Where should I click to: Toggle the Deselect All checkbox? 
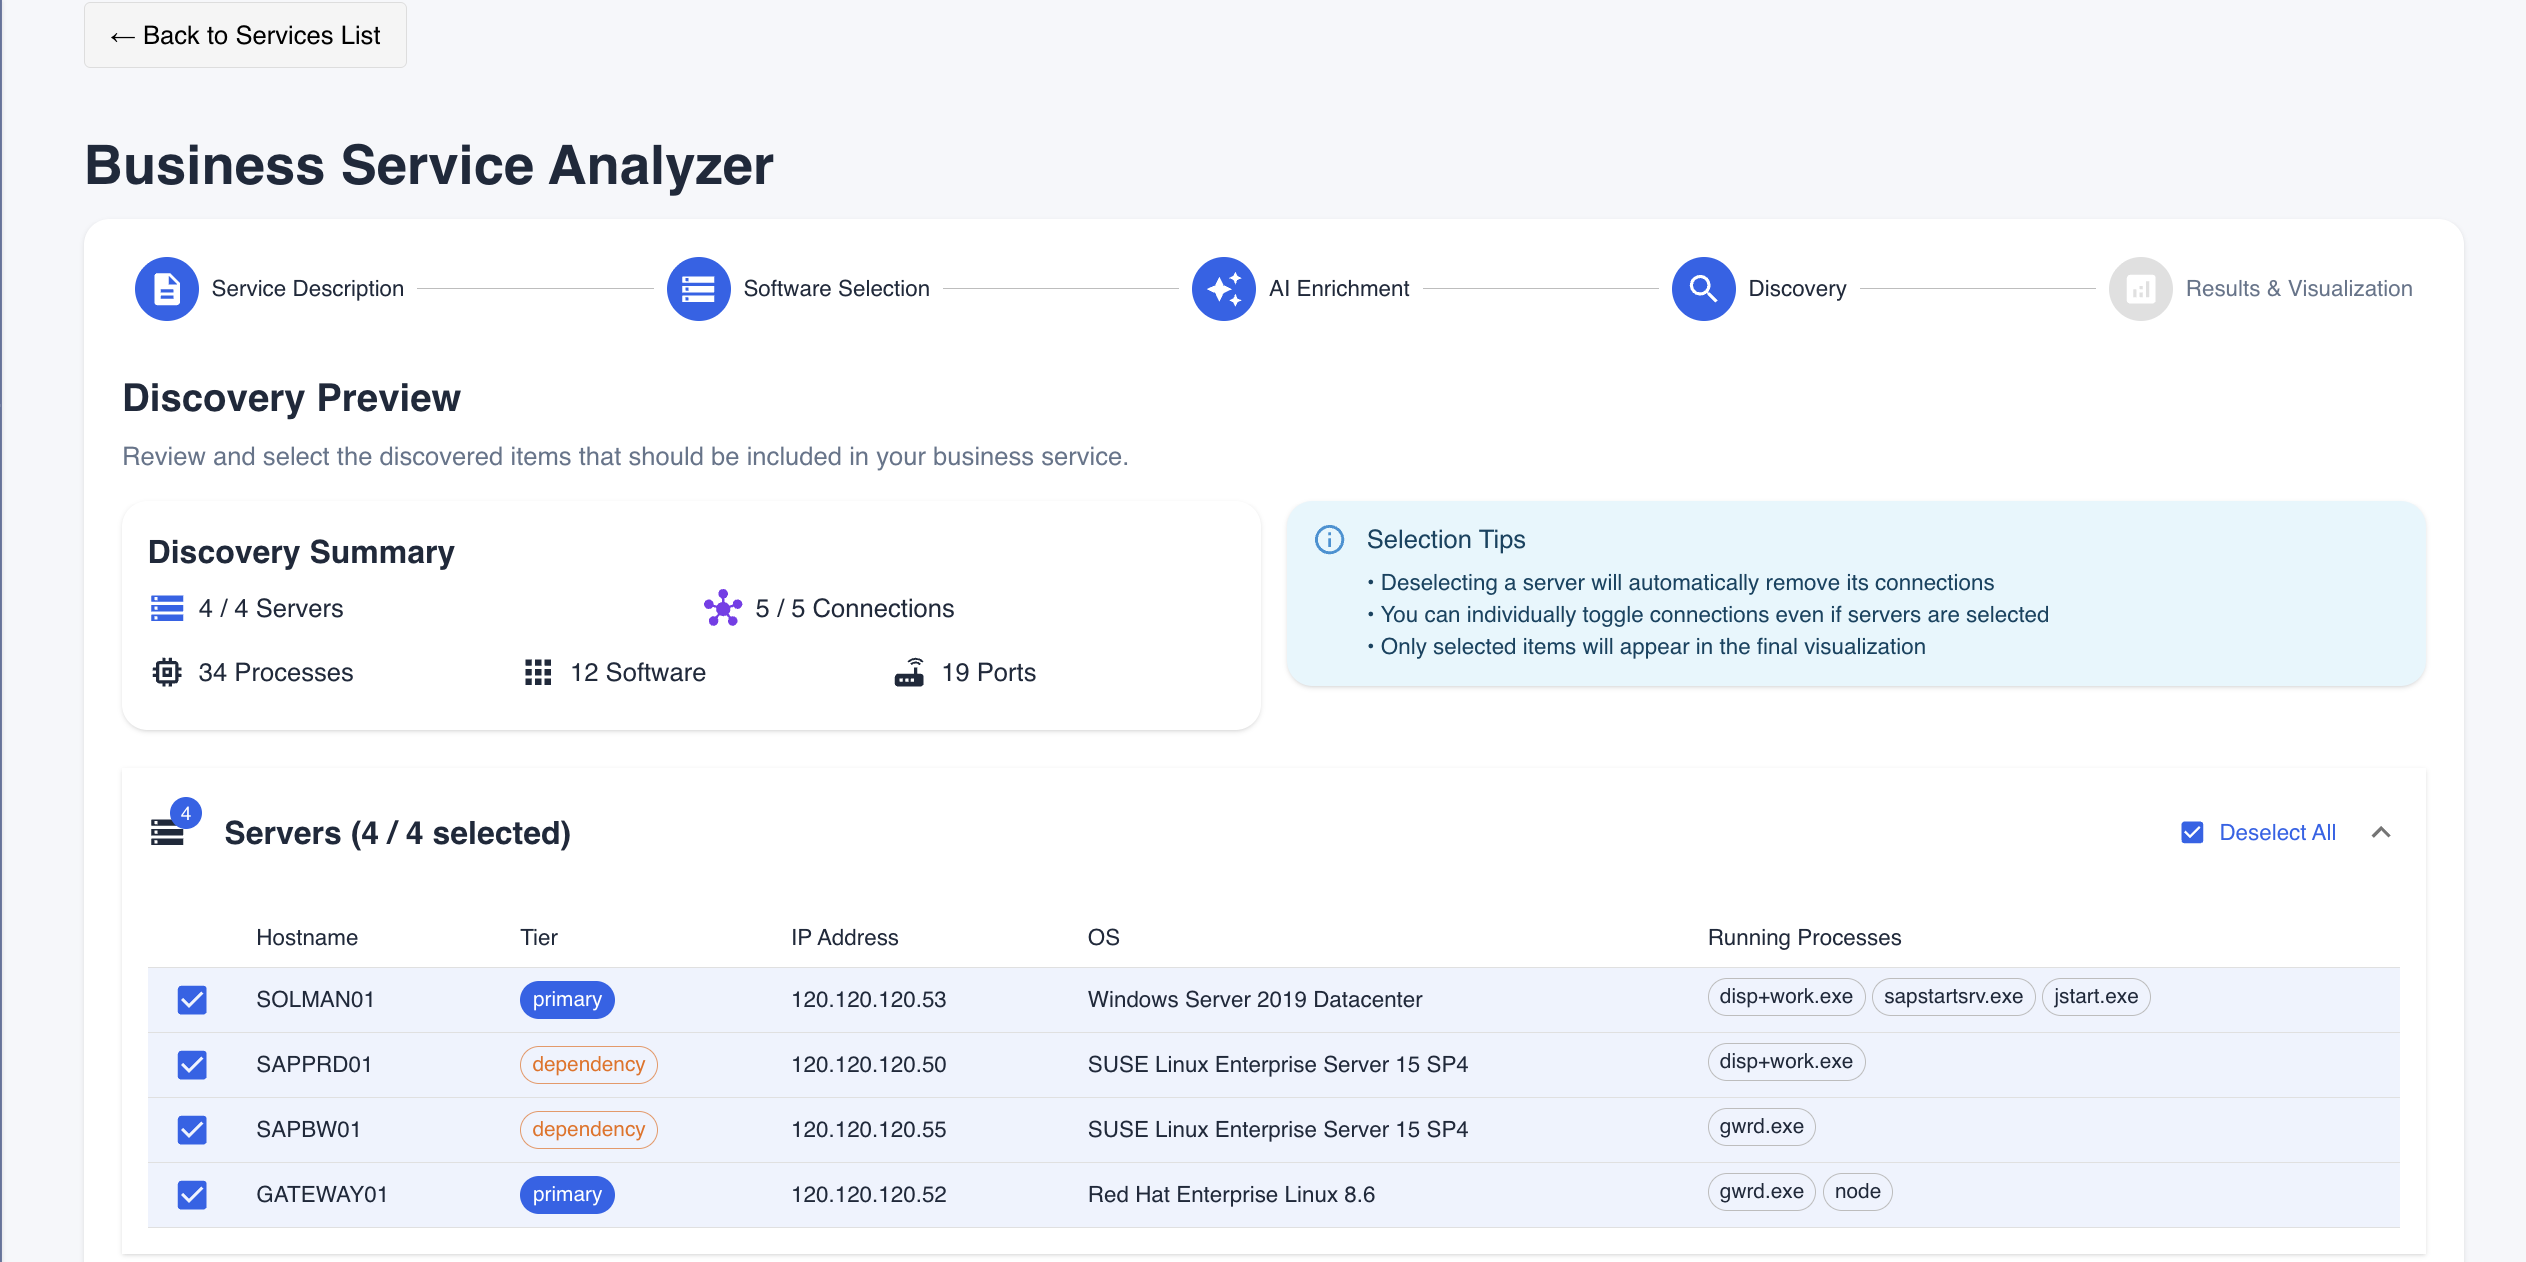click(x=2192, y=833)
